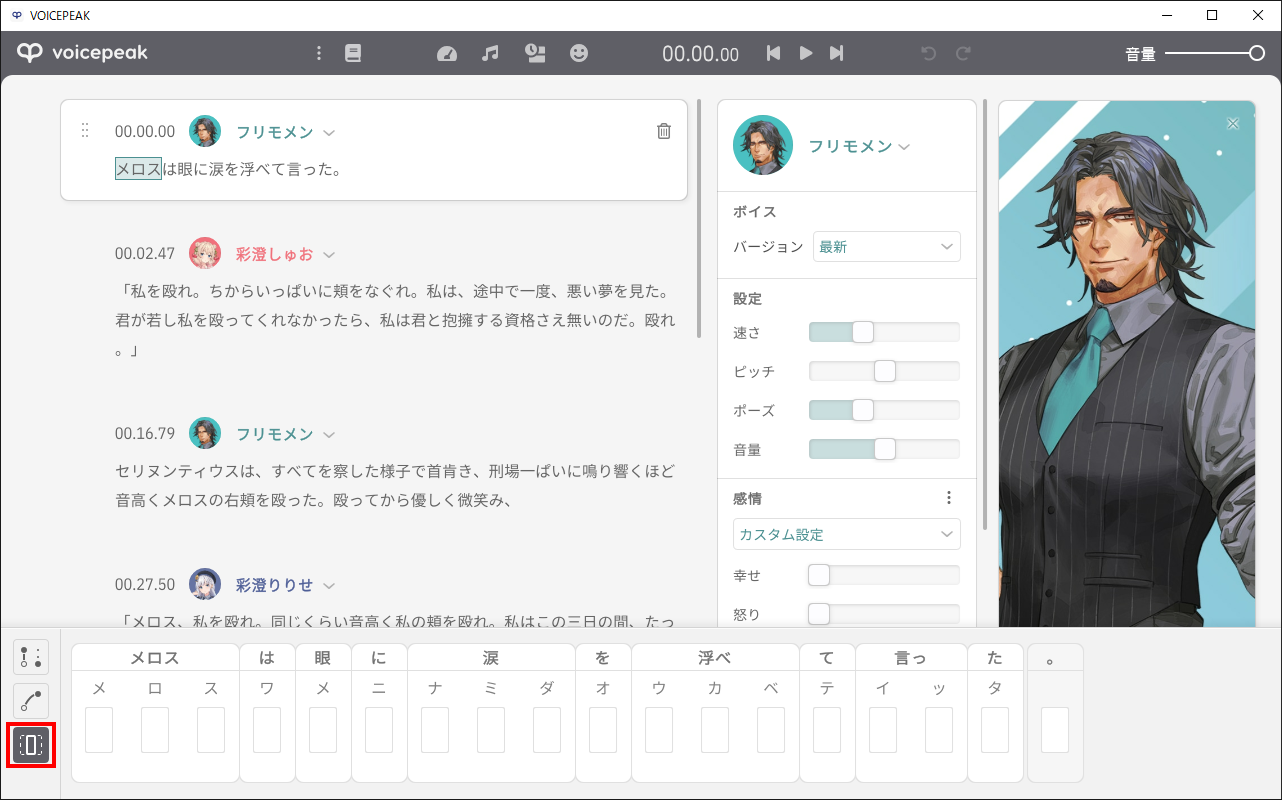
Task: Click the length box under テ
Action: pos(827,730)
